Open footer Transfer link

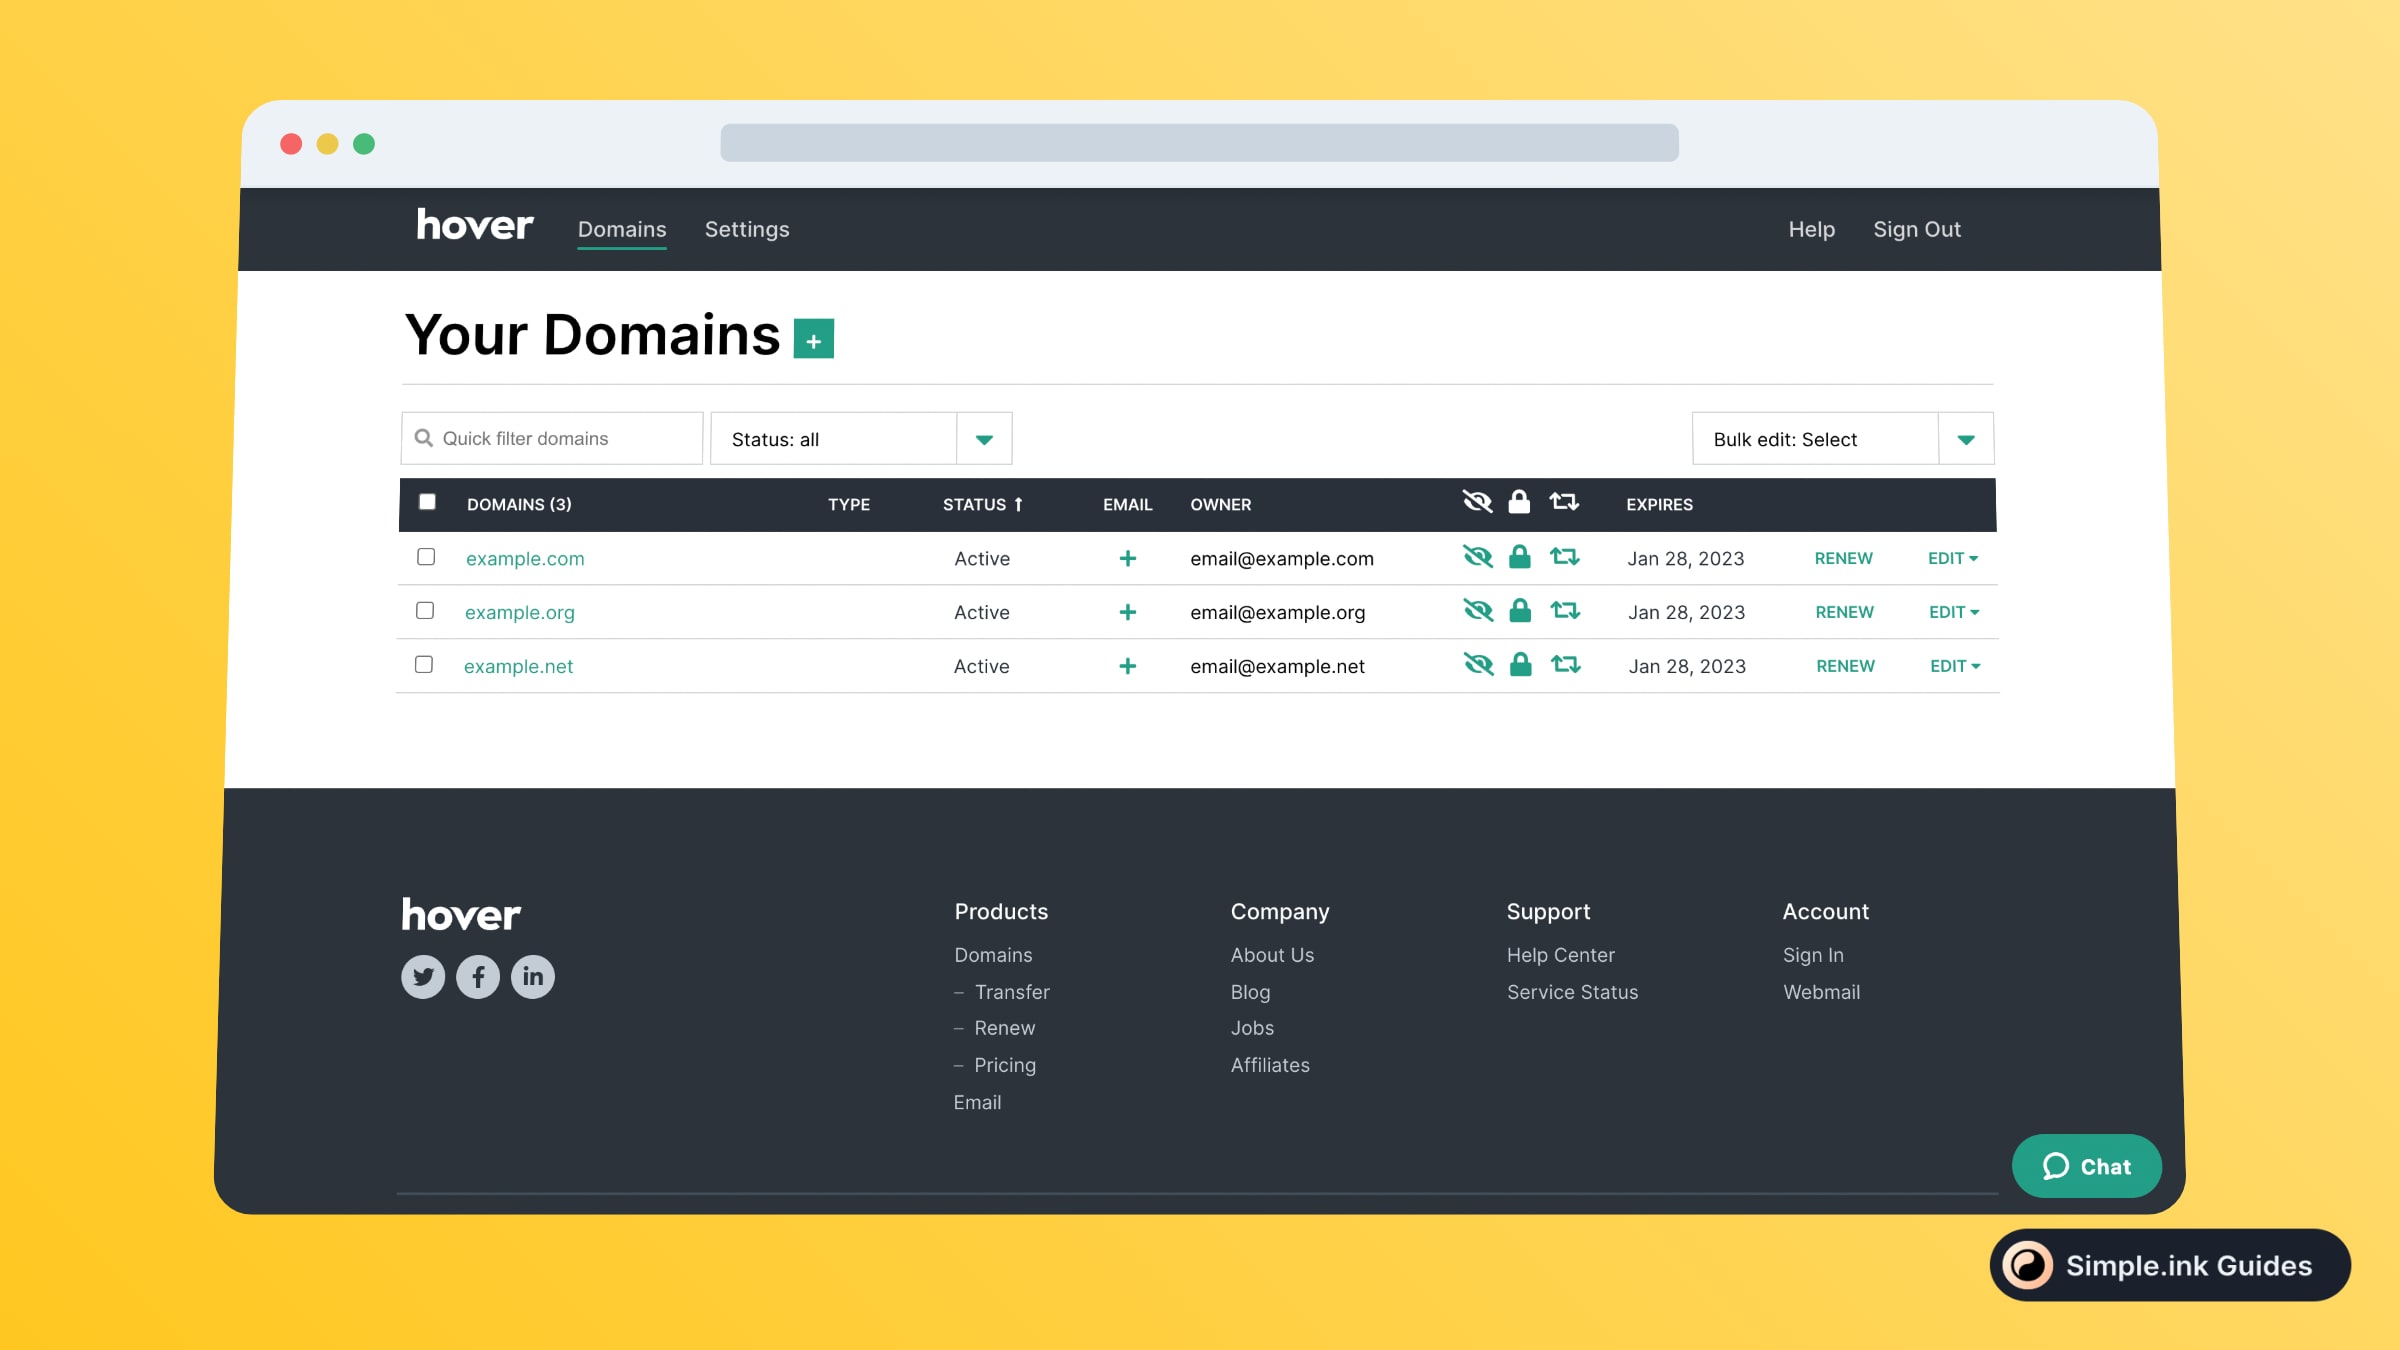[x=1012, y=992]
